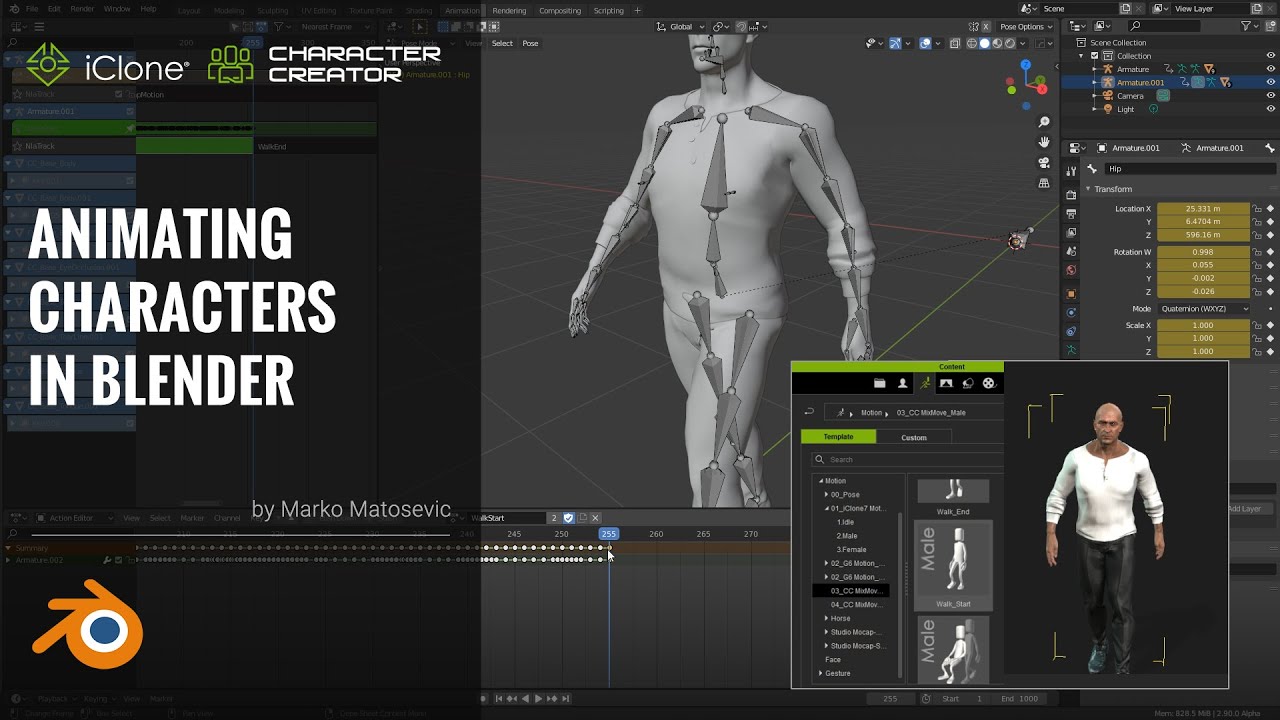Click the film reel icon in Content panel

[989, 383]
